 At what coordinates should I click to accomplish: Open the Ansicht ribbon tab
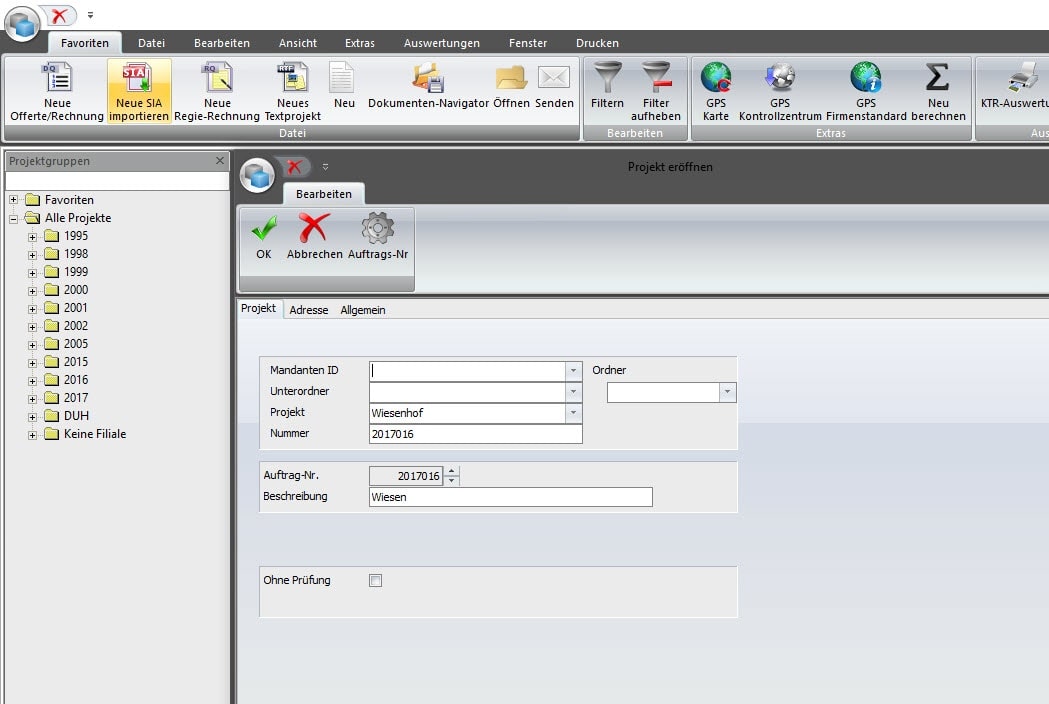point(298,43)
